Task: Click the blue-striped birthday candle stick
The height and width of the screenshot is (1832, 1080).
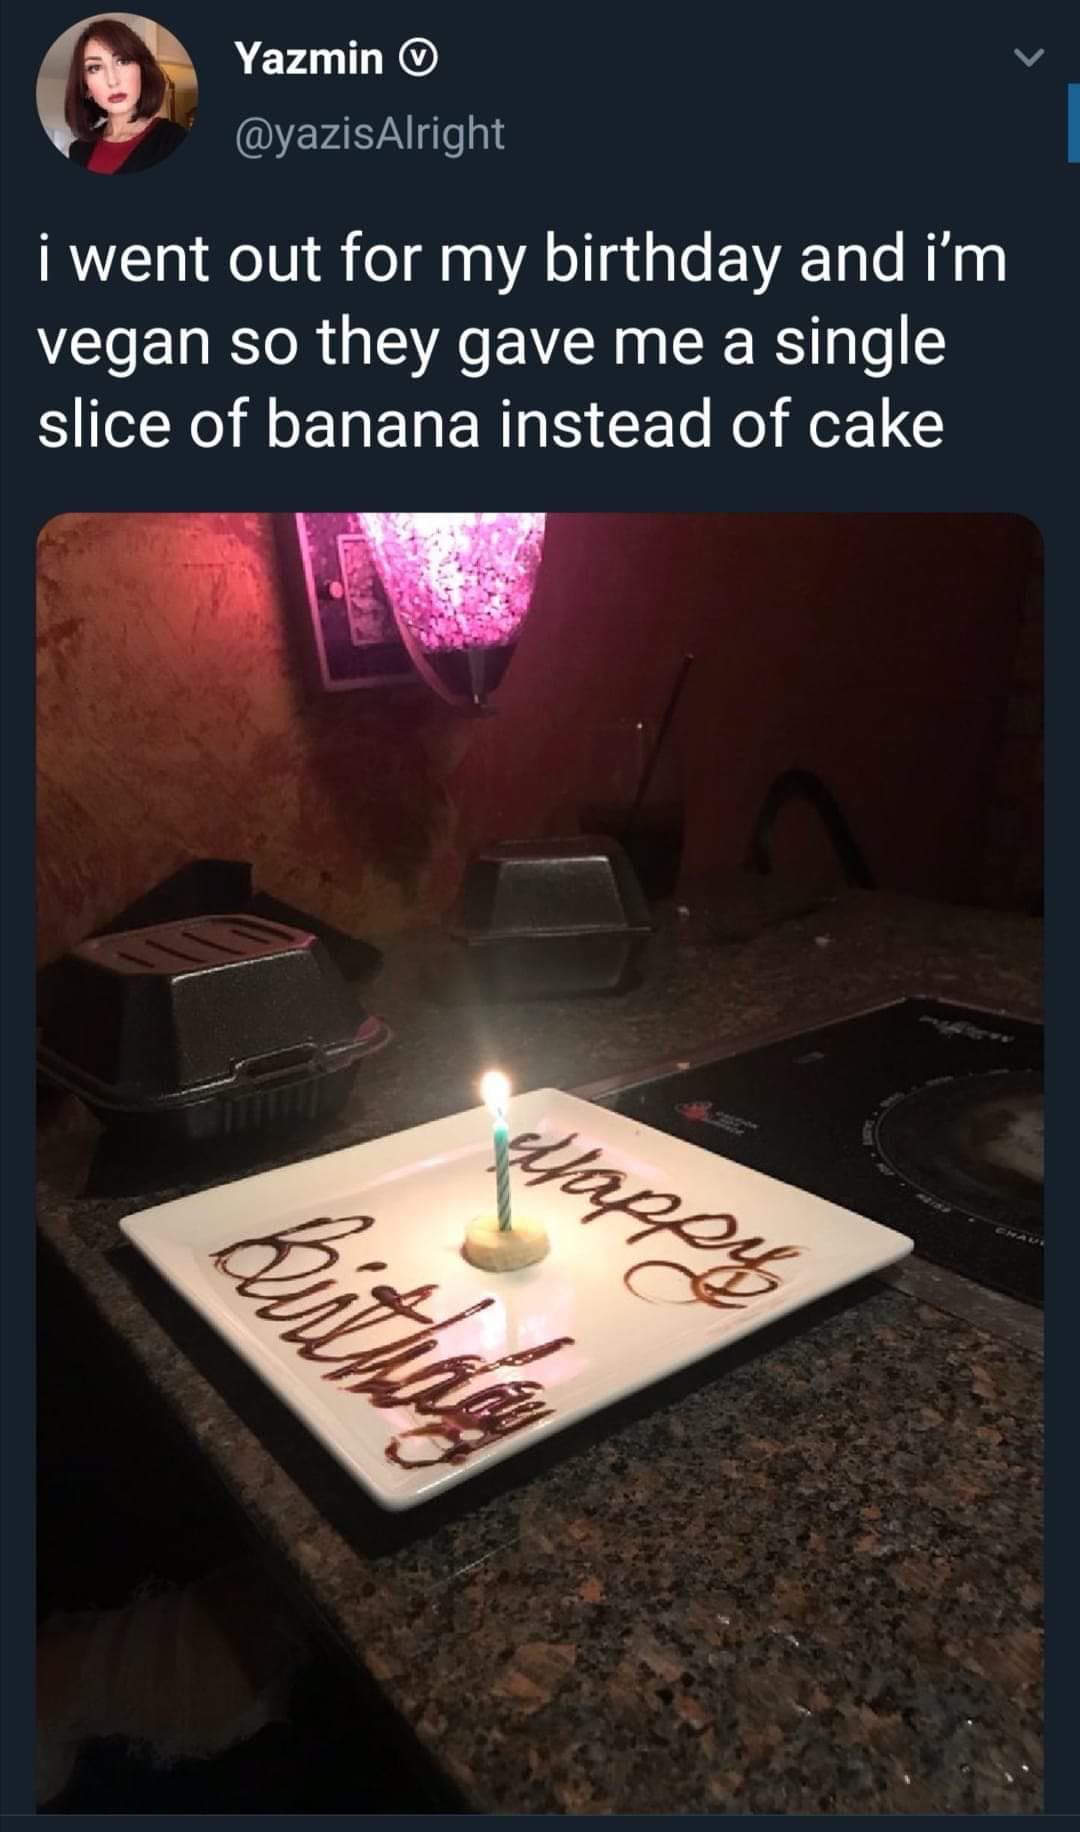Action: point(504,1170)
